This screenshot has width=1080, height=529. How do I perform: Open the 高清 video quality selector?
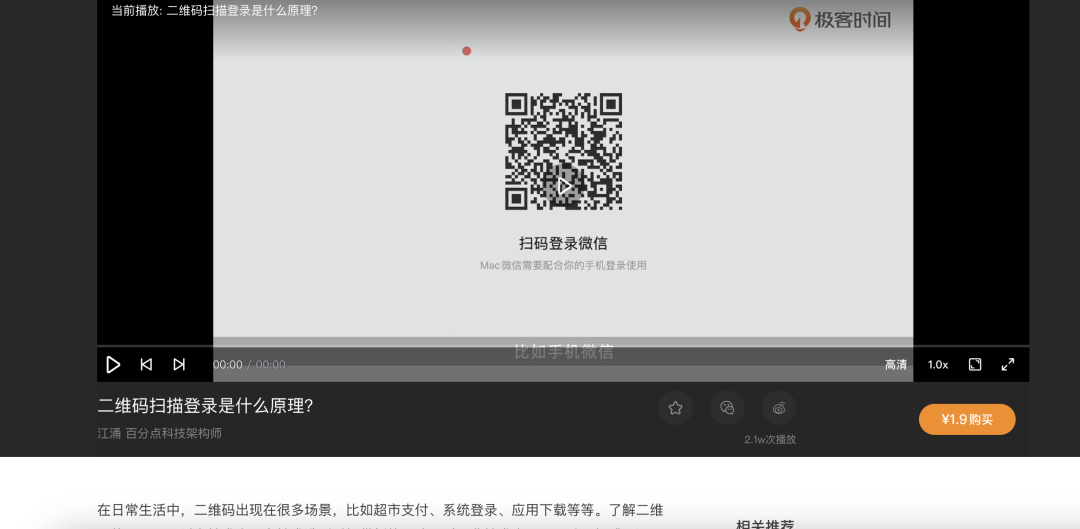pos(896,365)
